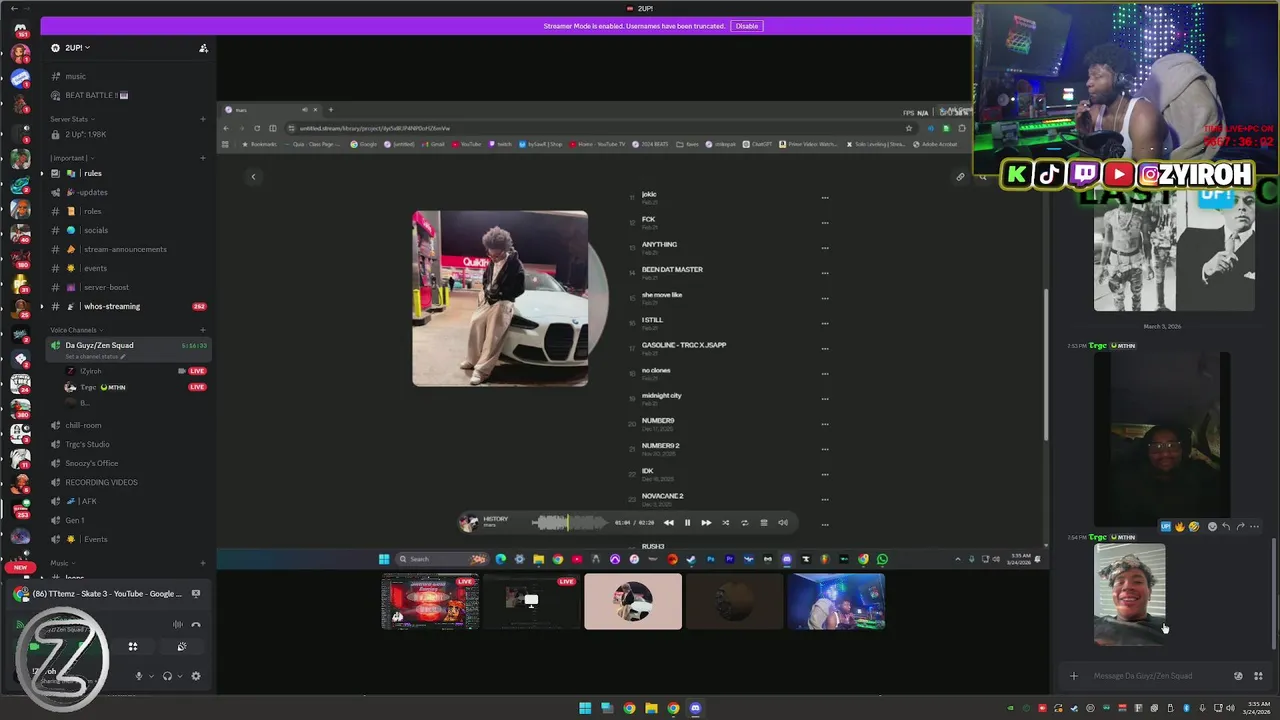
Task: React with the laughing emoji
Action: point(1194,526)
